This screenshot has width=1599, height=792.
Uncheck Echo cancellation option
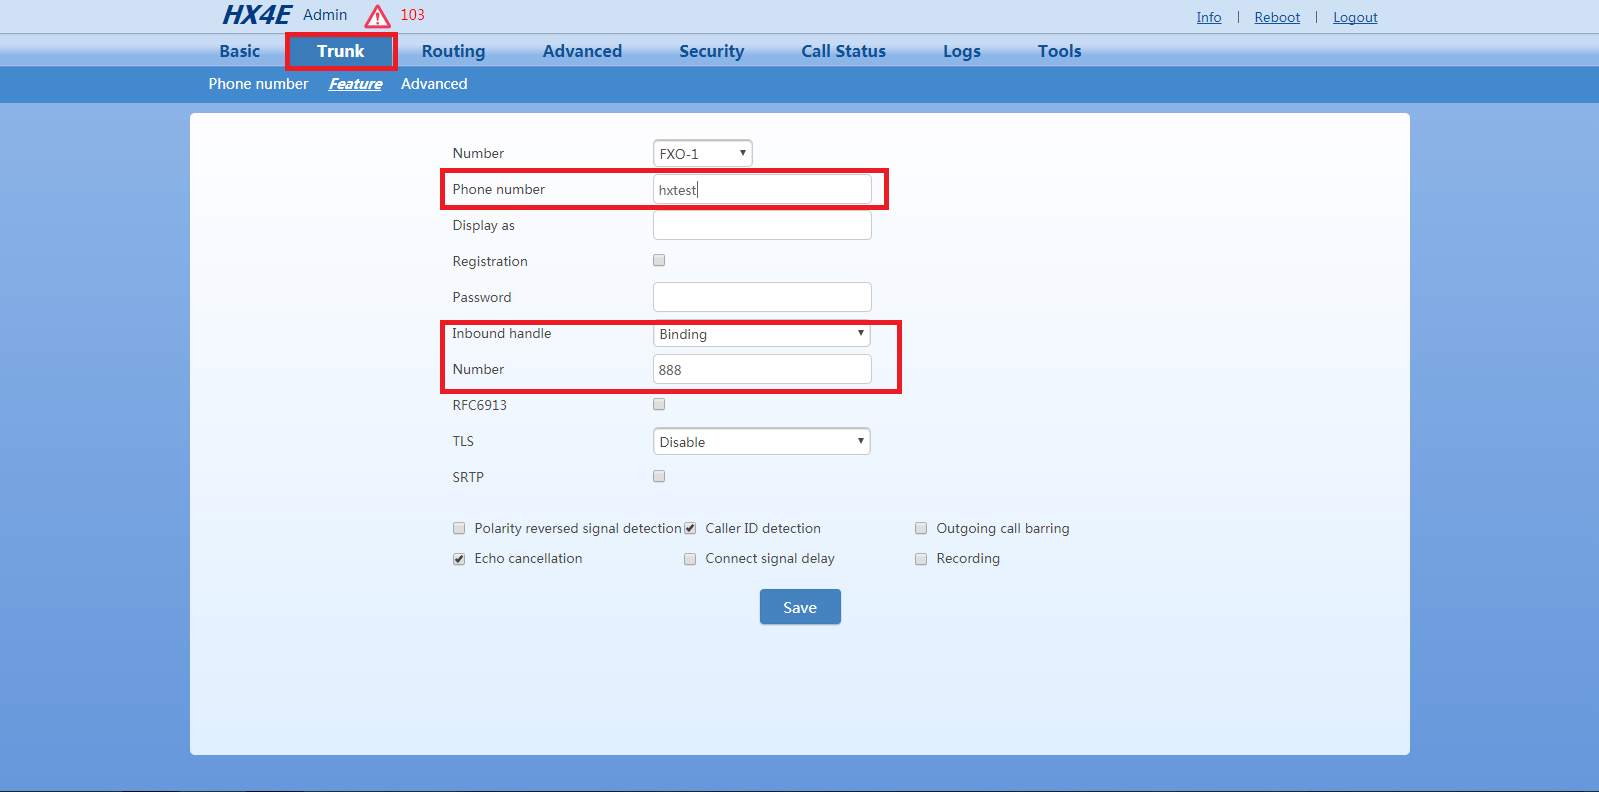[459, 559]
